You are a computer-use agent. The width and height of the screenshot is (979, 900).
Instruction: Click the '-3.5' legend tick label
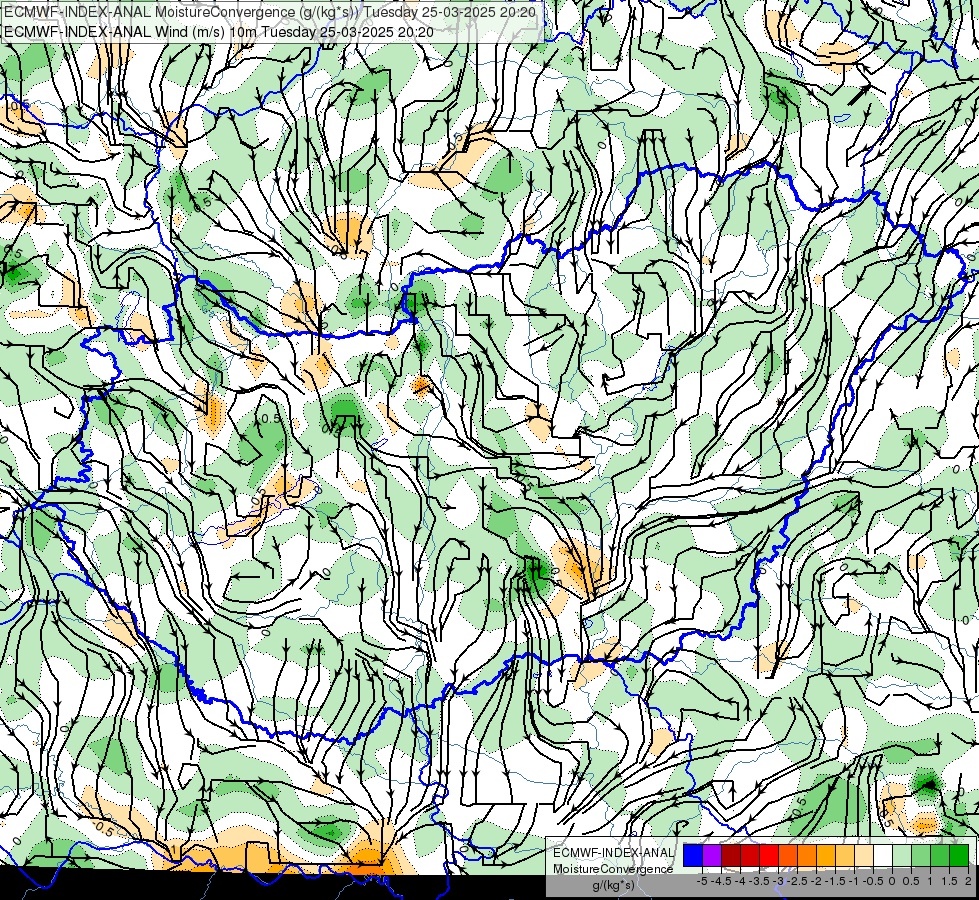[x=759, y=881]
